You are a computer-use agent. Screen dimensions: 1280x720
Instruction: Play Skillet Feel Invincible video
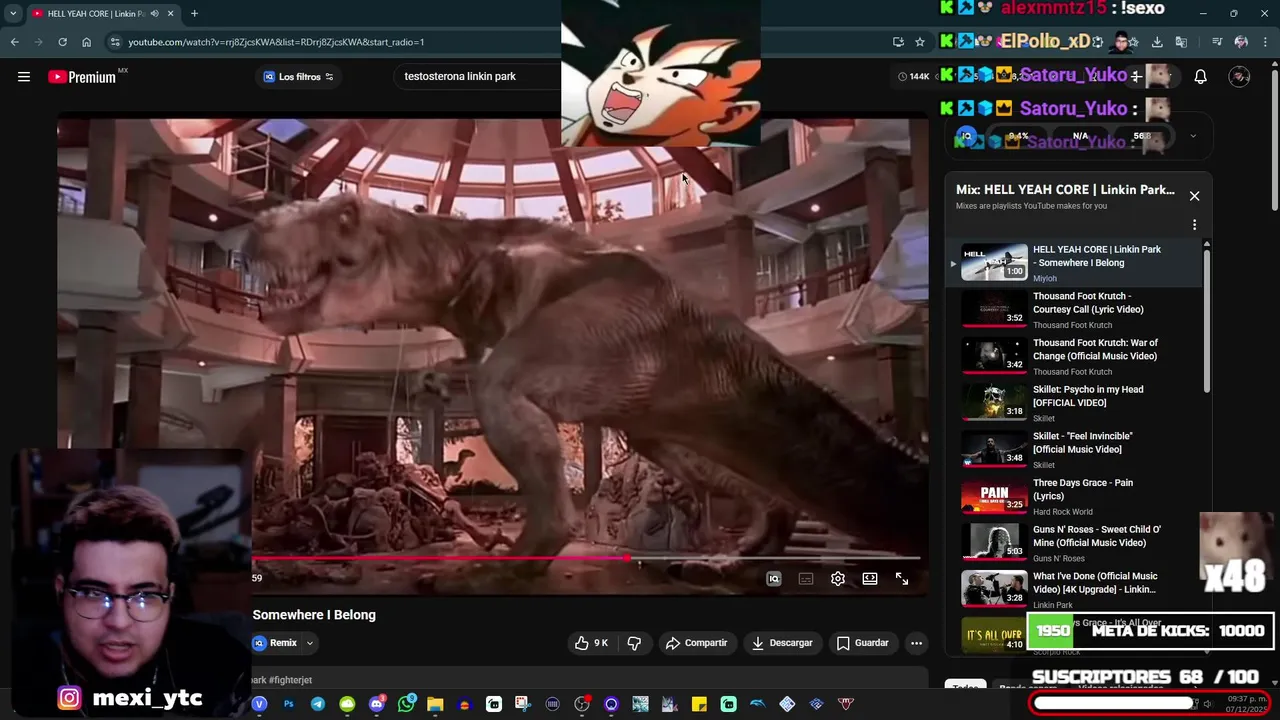(1075, 450)
